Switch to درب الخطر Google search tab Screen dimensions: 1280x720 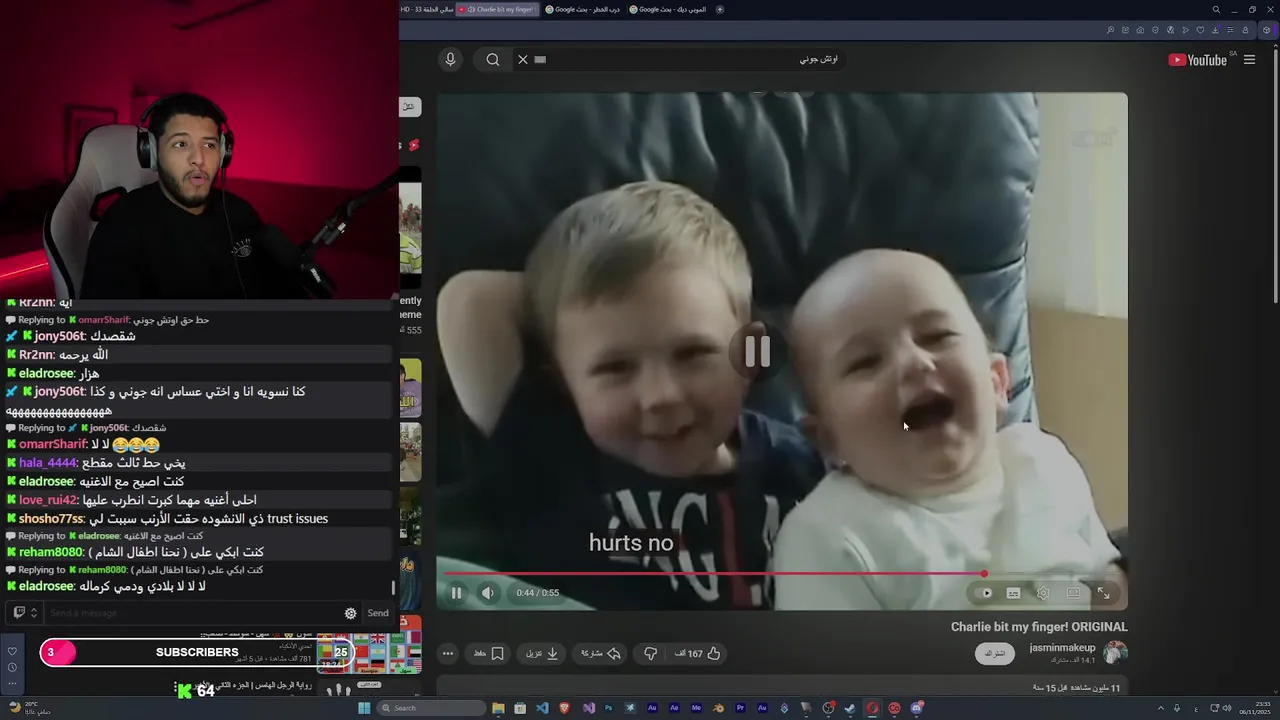tap(583, 9)
